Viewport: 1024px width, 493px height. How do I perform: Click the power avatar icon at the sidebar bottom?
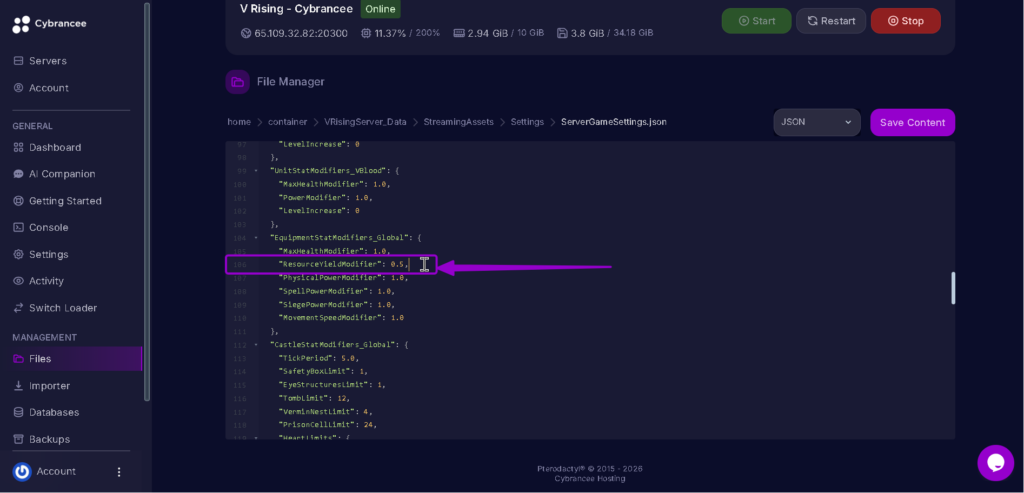coord(22,471)
